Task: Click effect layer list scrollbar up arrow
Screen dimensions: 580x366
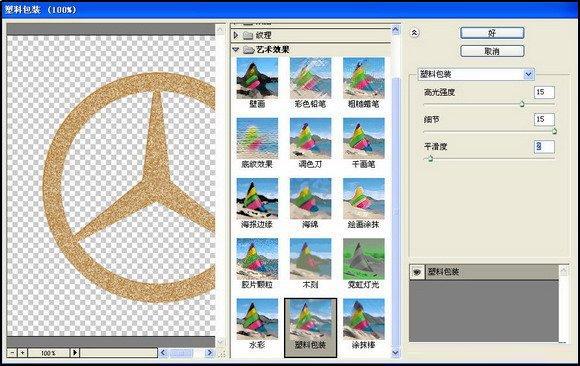Action: [563, 271]
